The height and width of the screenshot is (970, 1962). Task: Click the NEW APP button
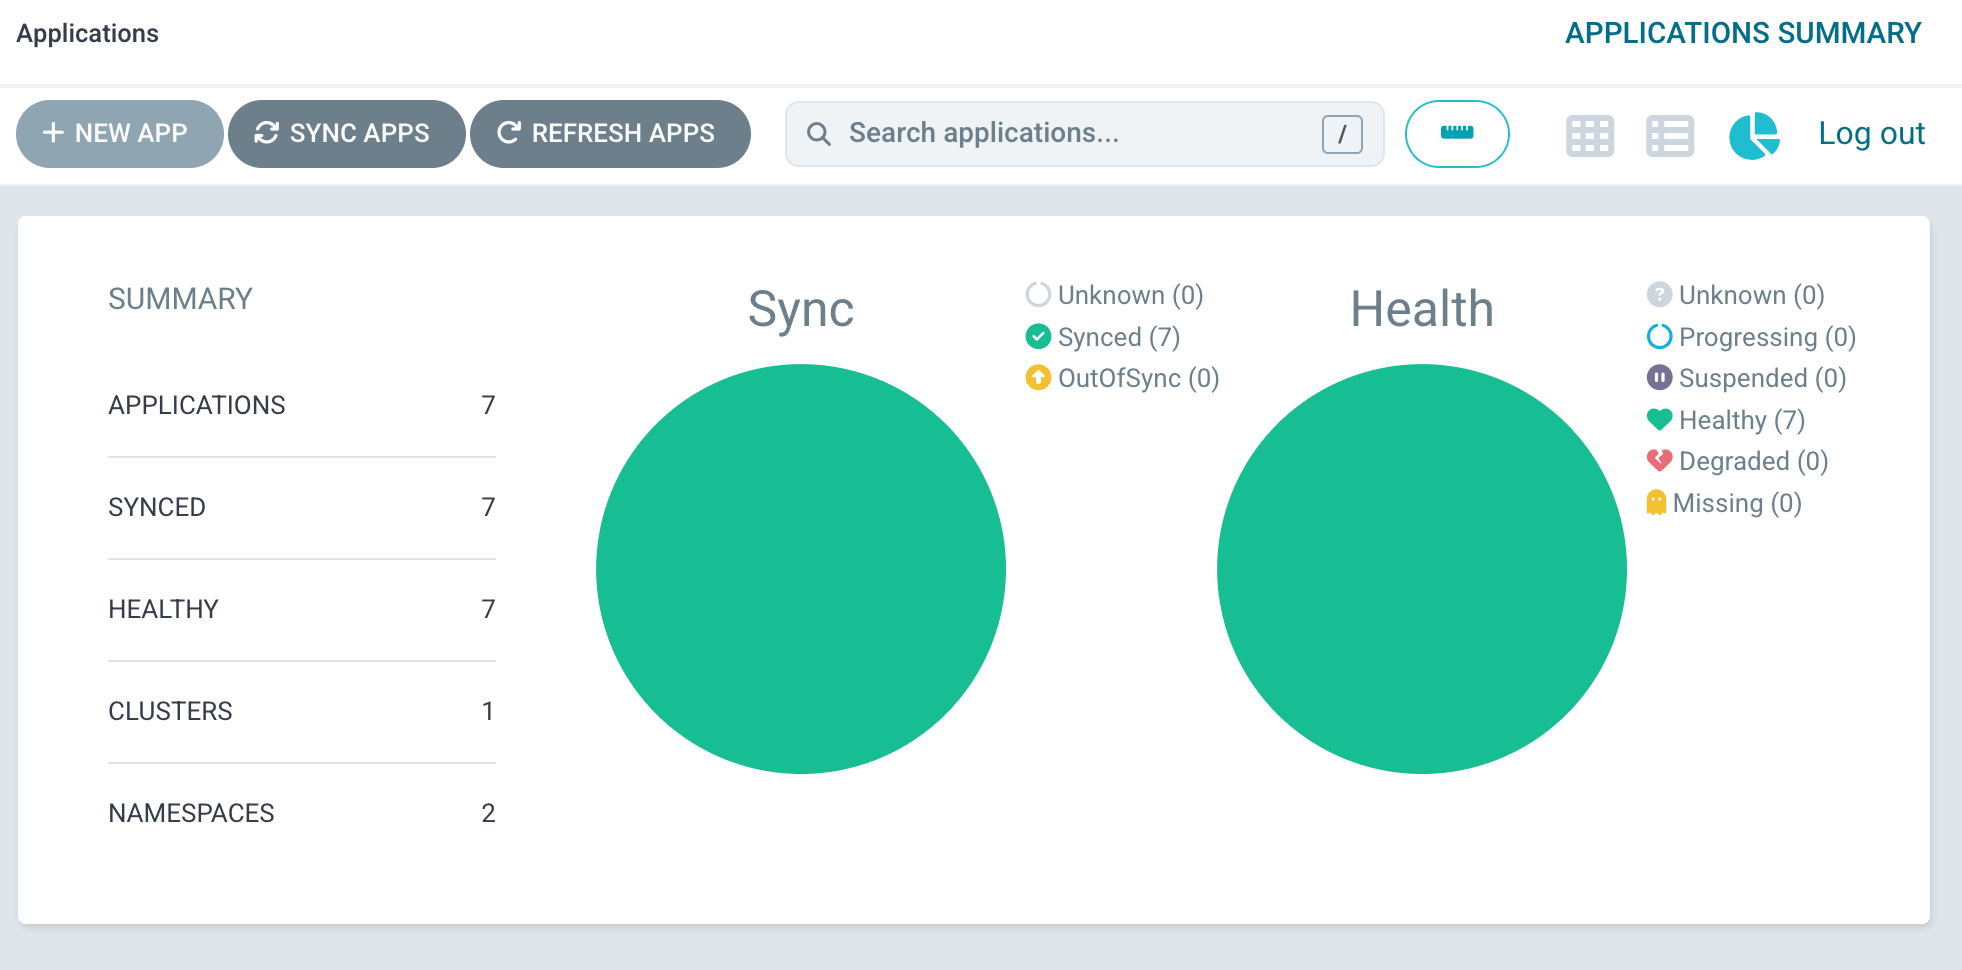tap(119, 134)
